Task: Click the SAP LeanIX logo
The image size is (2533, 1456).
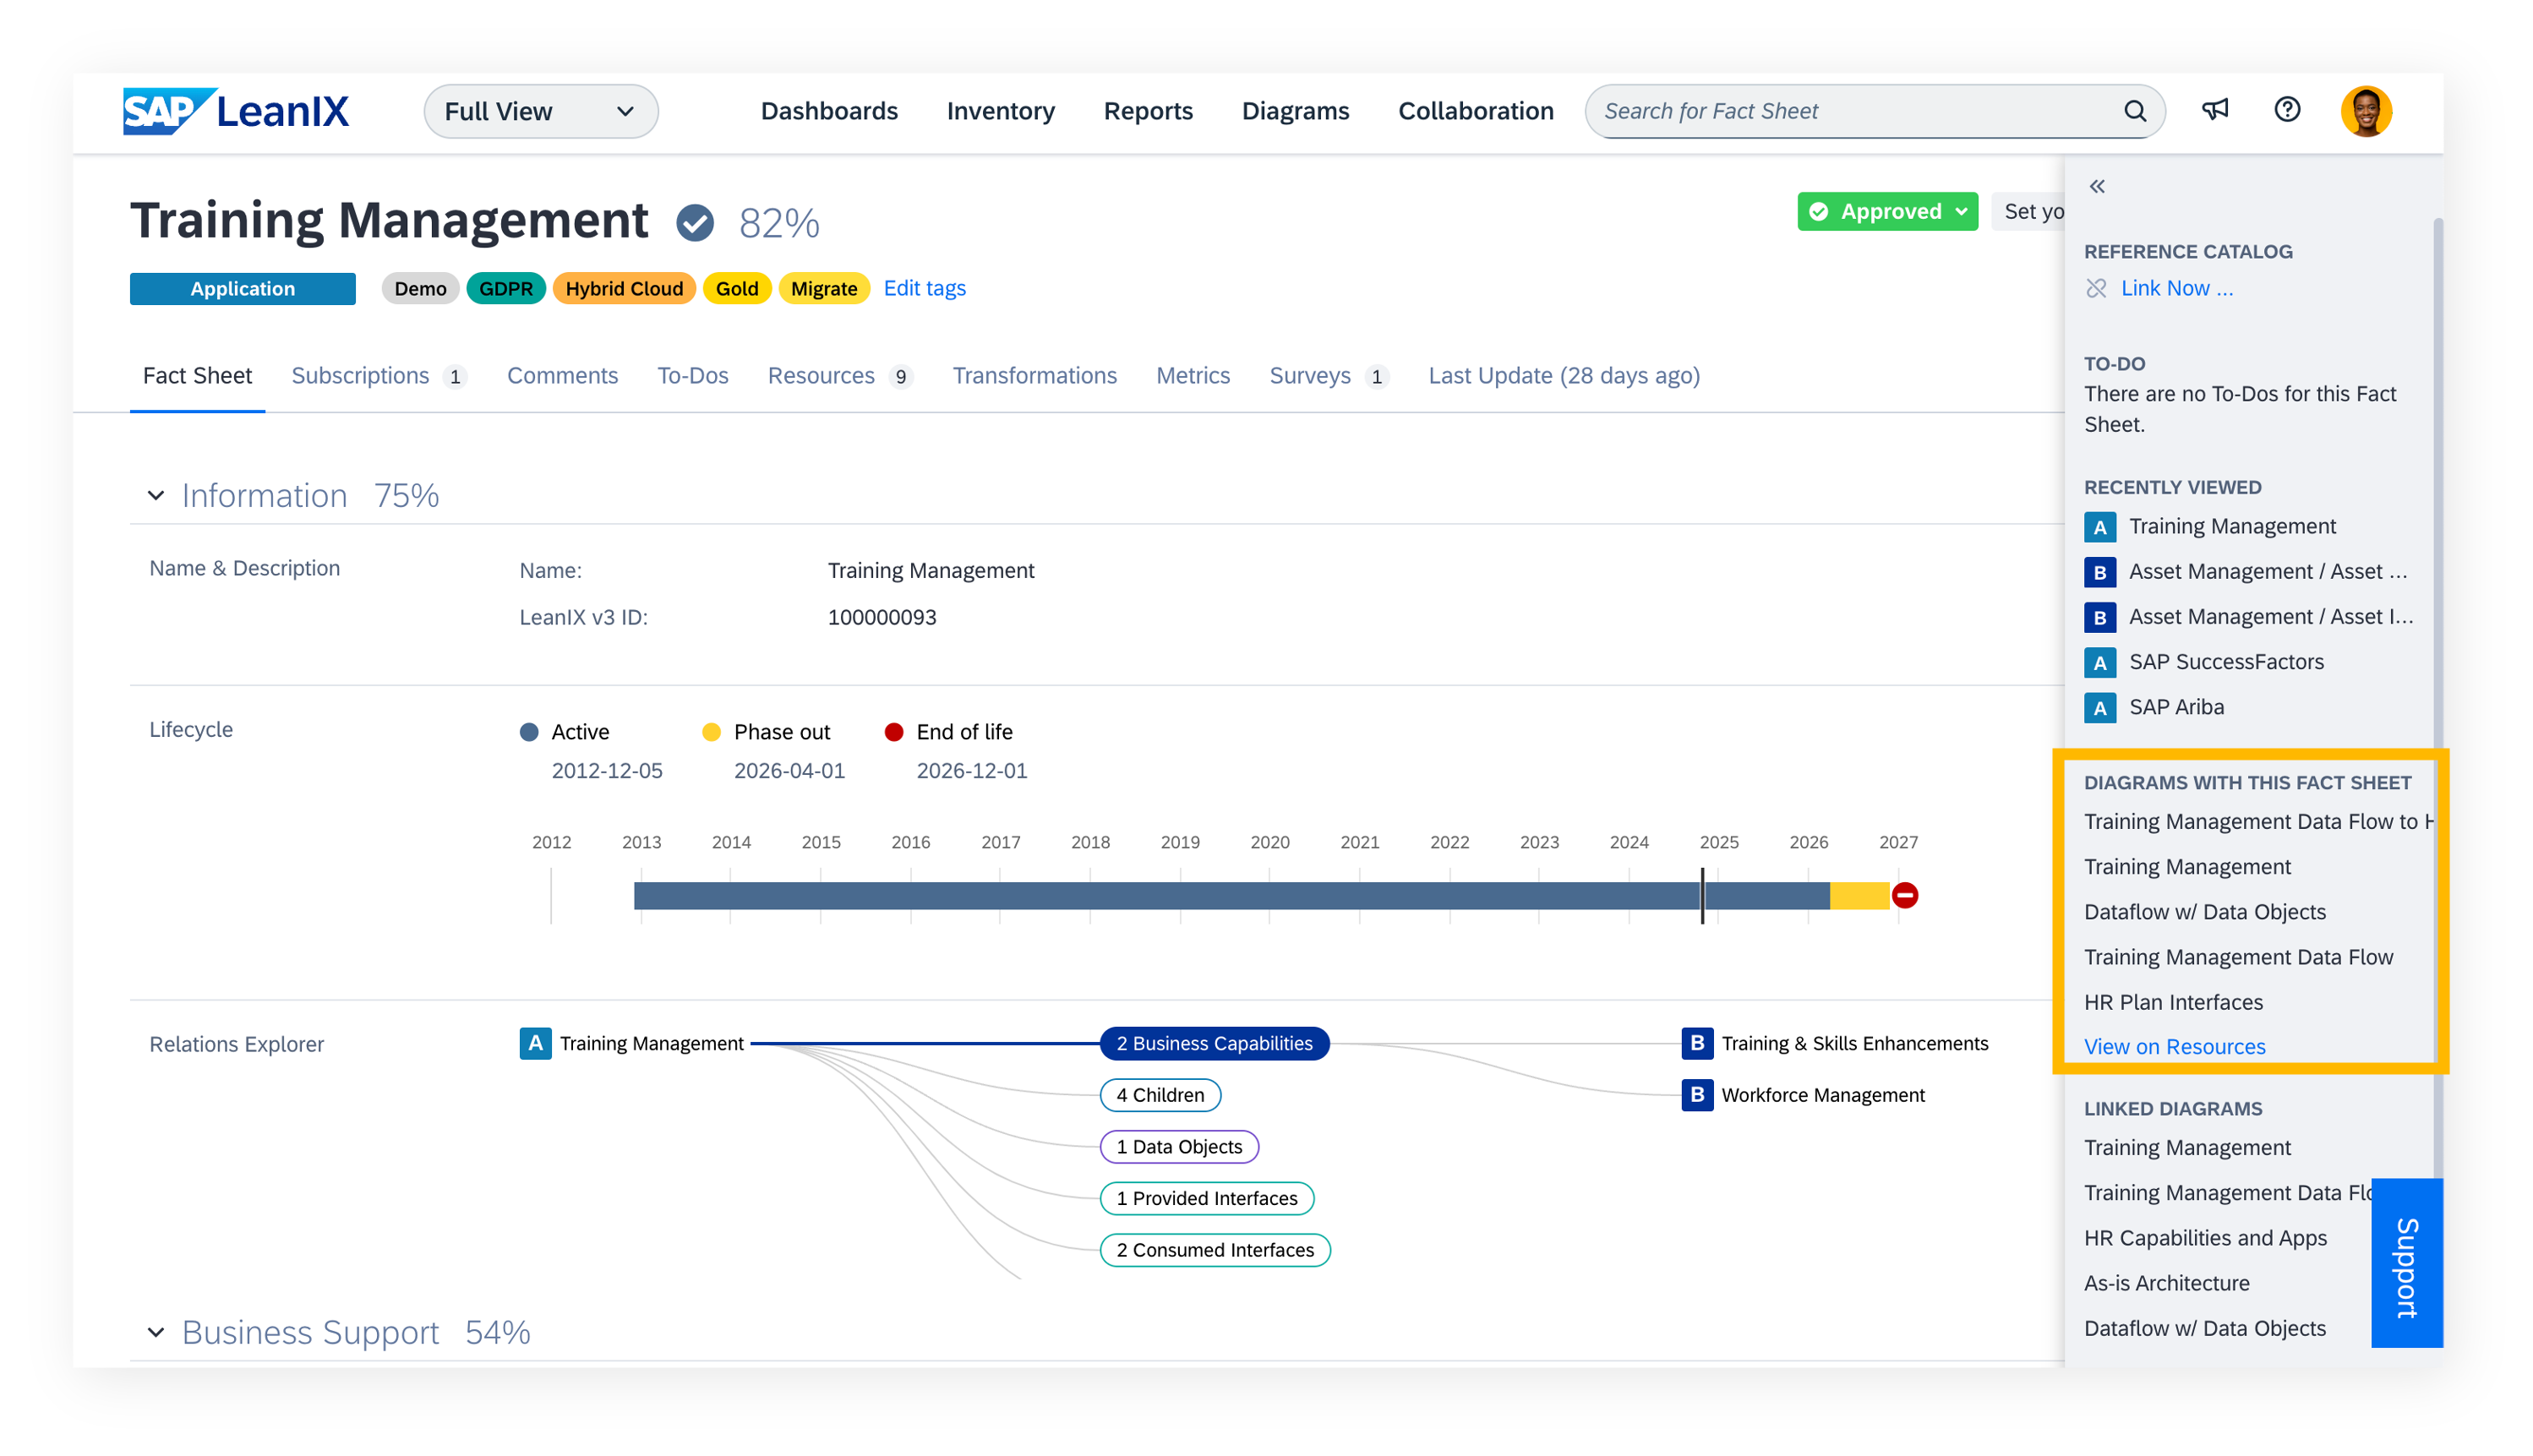Action: pyautogui.click(x=236, y=111)
